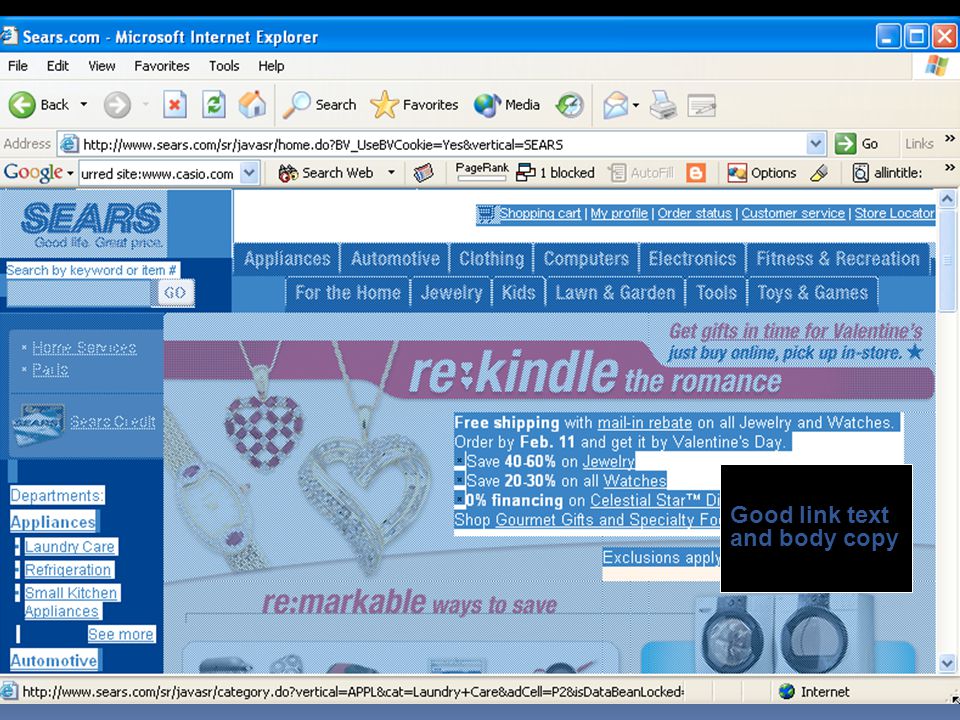Click the Search Web button
This screenshot has width=960, height=720.
coord(325,173)
